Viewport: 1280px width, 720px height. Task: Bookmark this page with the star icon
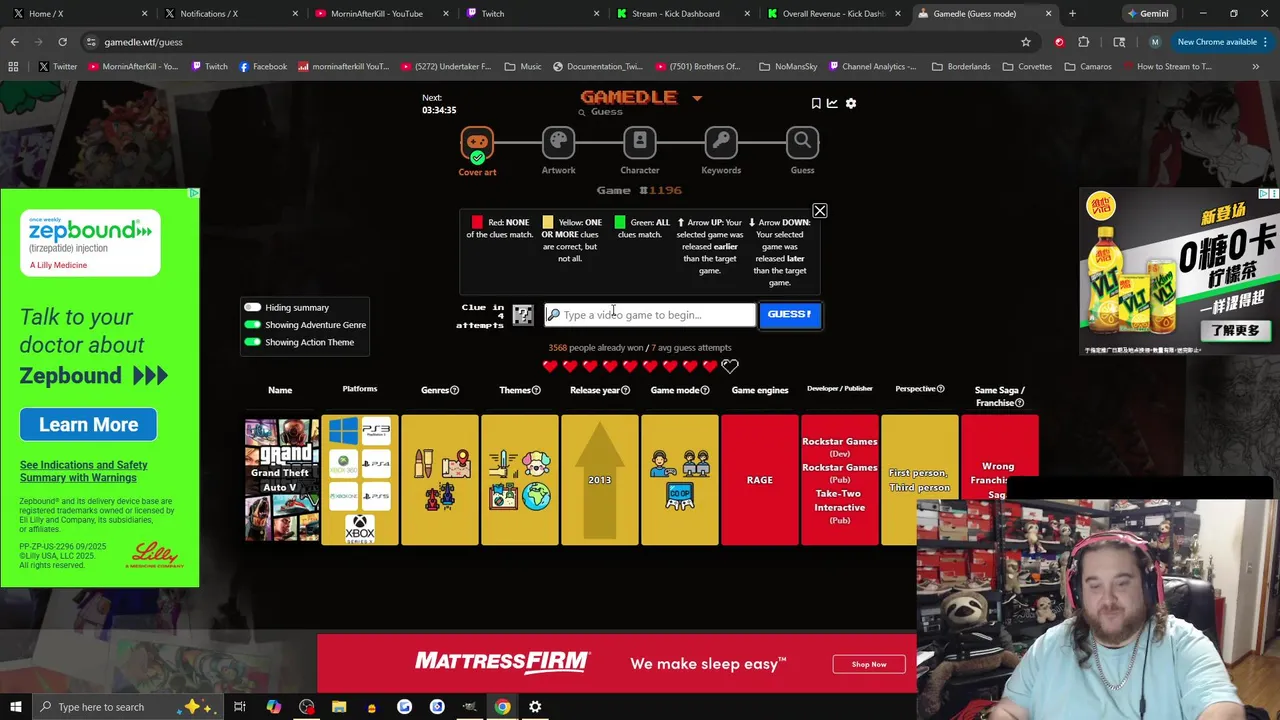tap(1026, 42)
